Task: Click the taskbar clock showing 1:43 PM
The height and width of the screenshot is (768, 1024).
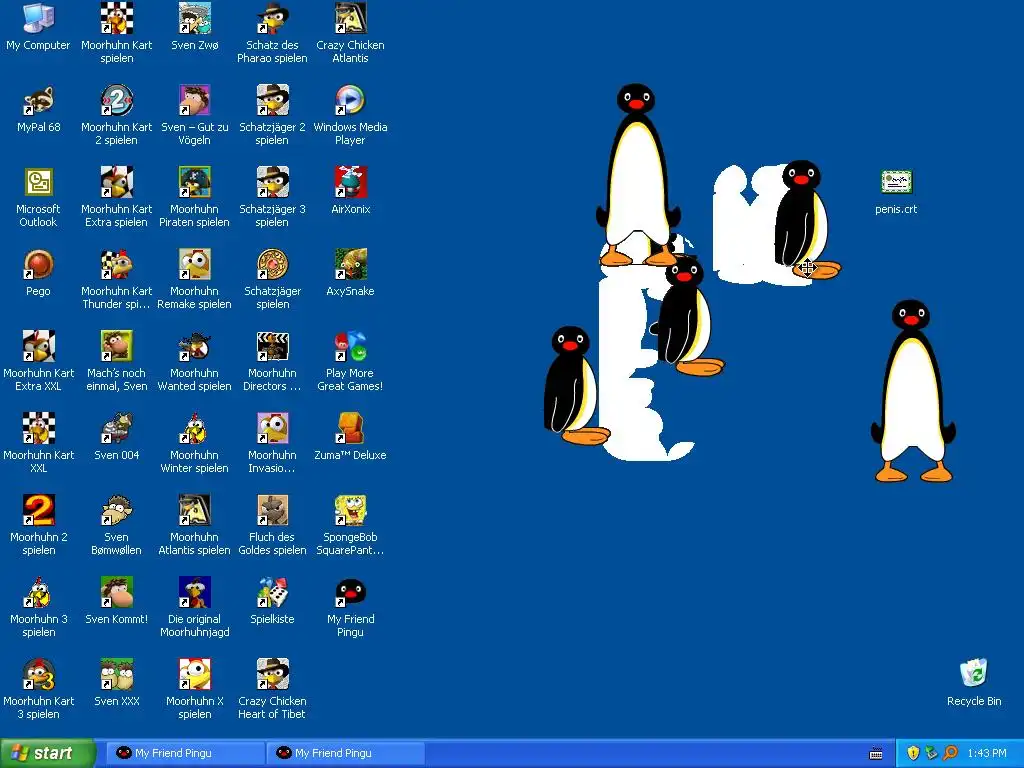Action: (987, 753)
